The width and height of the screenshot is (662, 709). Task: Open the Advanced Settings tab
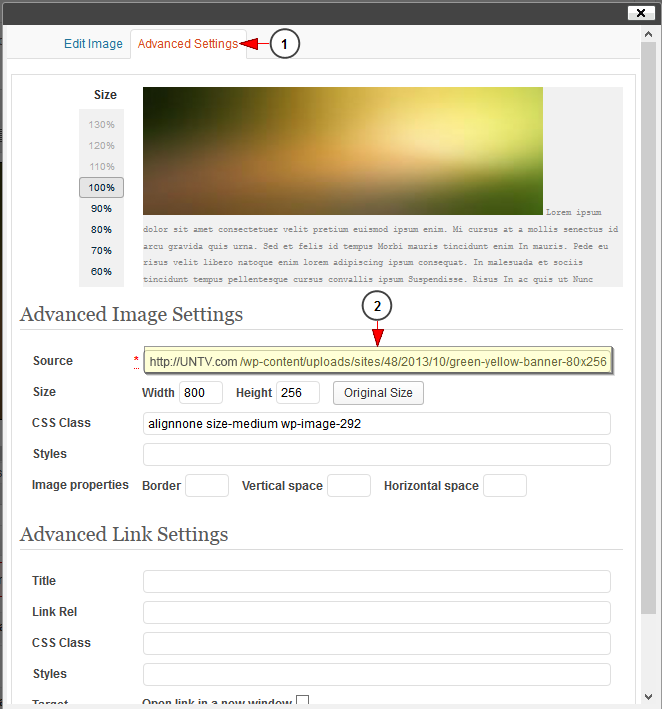pyautogui.click(x=188, y=44)
